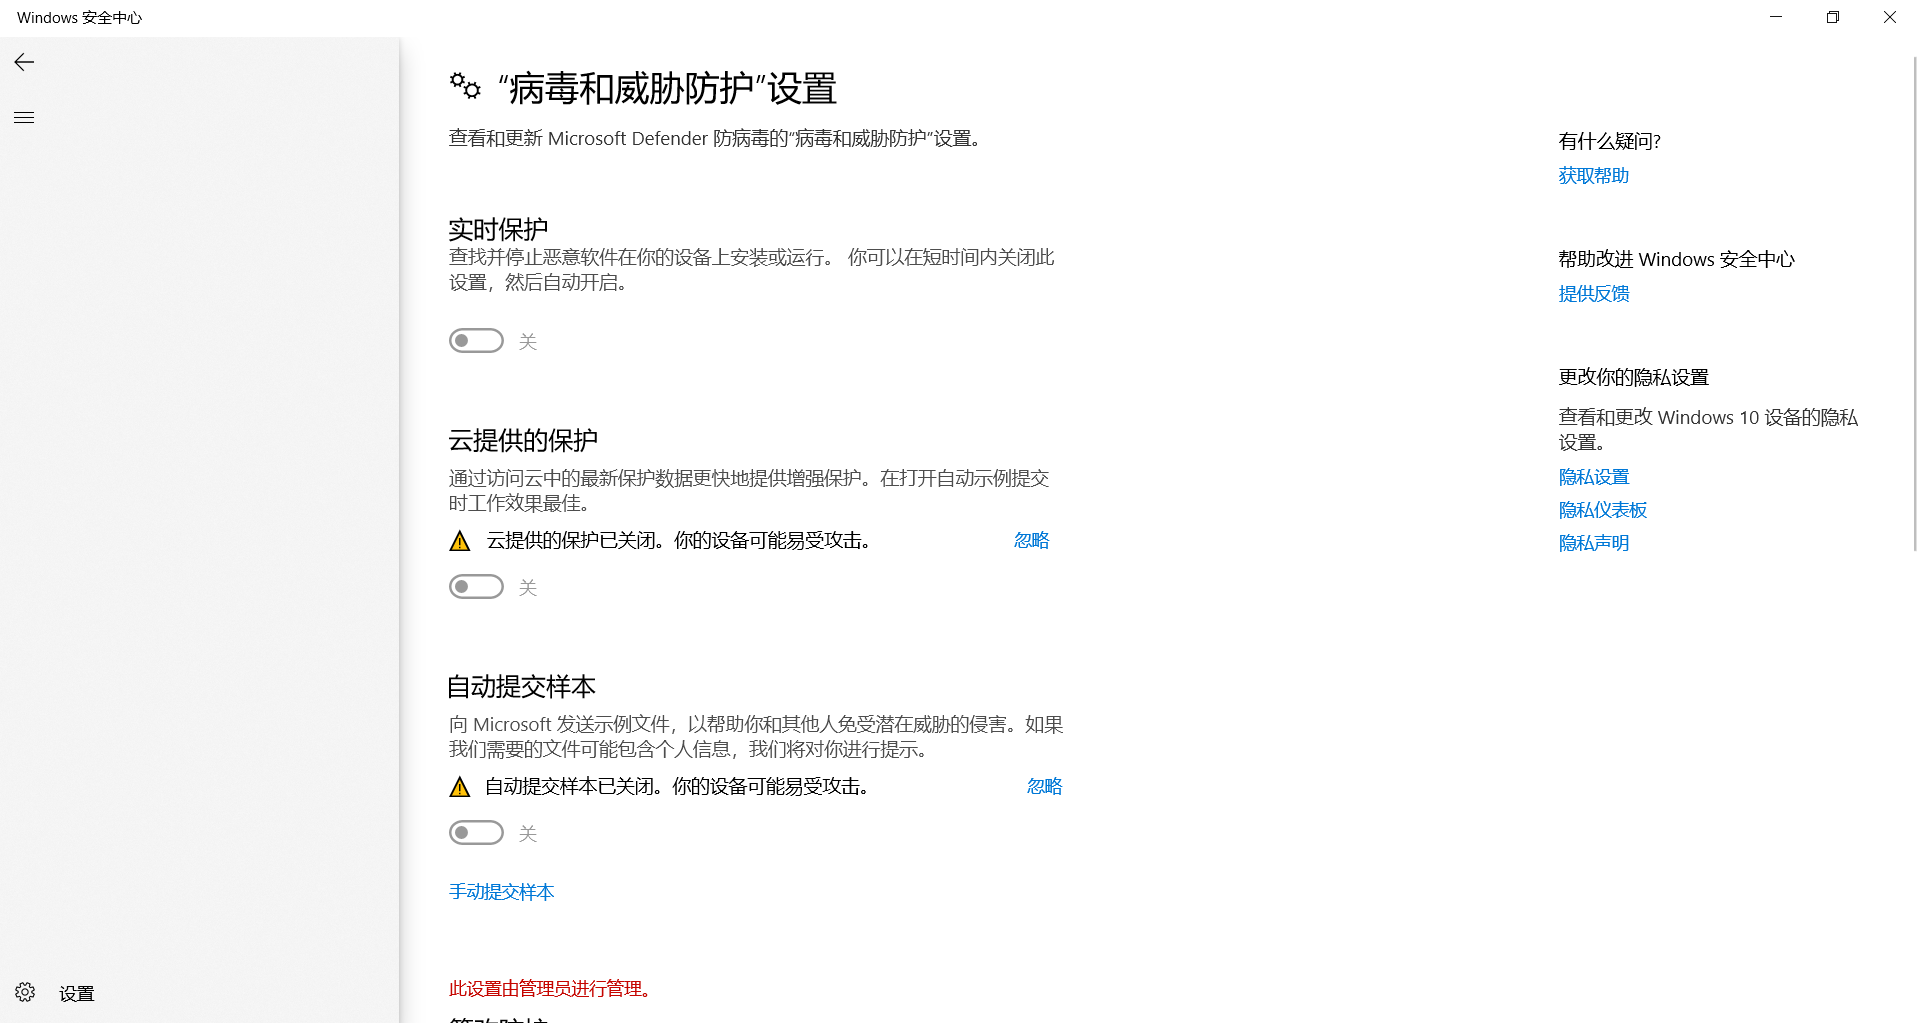Click the 帮助改进 Windows 安全中心 heading
The height and width of the screenshot is (1023, 1919).
tap(1677, 259)
